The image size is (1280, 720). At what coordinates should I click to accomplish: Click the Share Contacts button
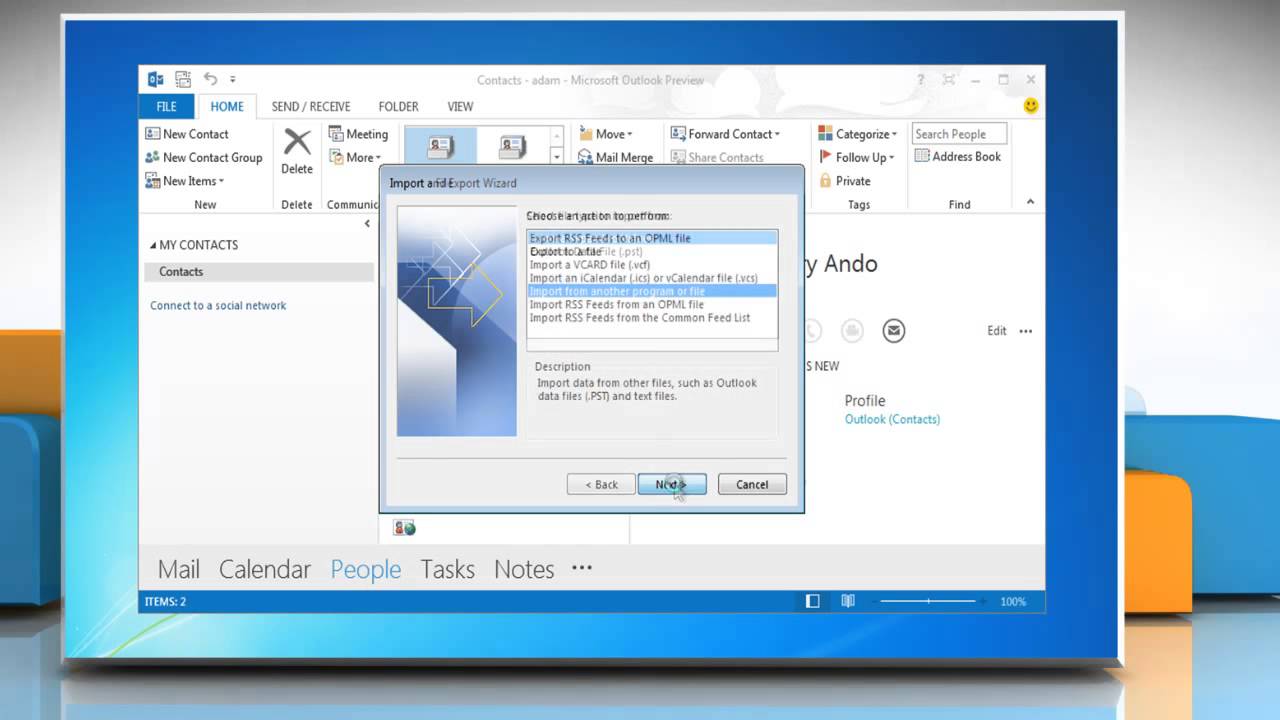coord(717,157)
